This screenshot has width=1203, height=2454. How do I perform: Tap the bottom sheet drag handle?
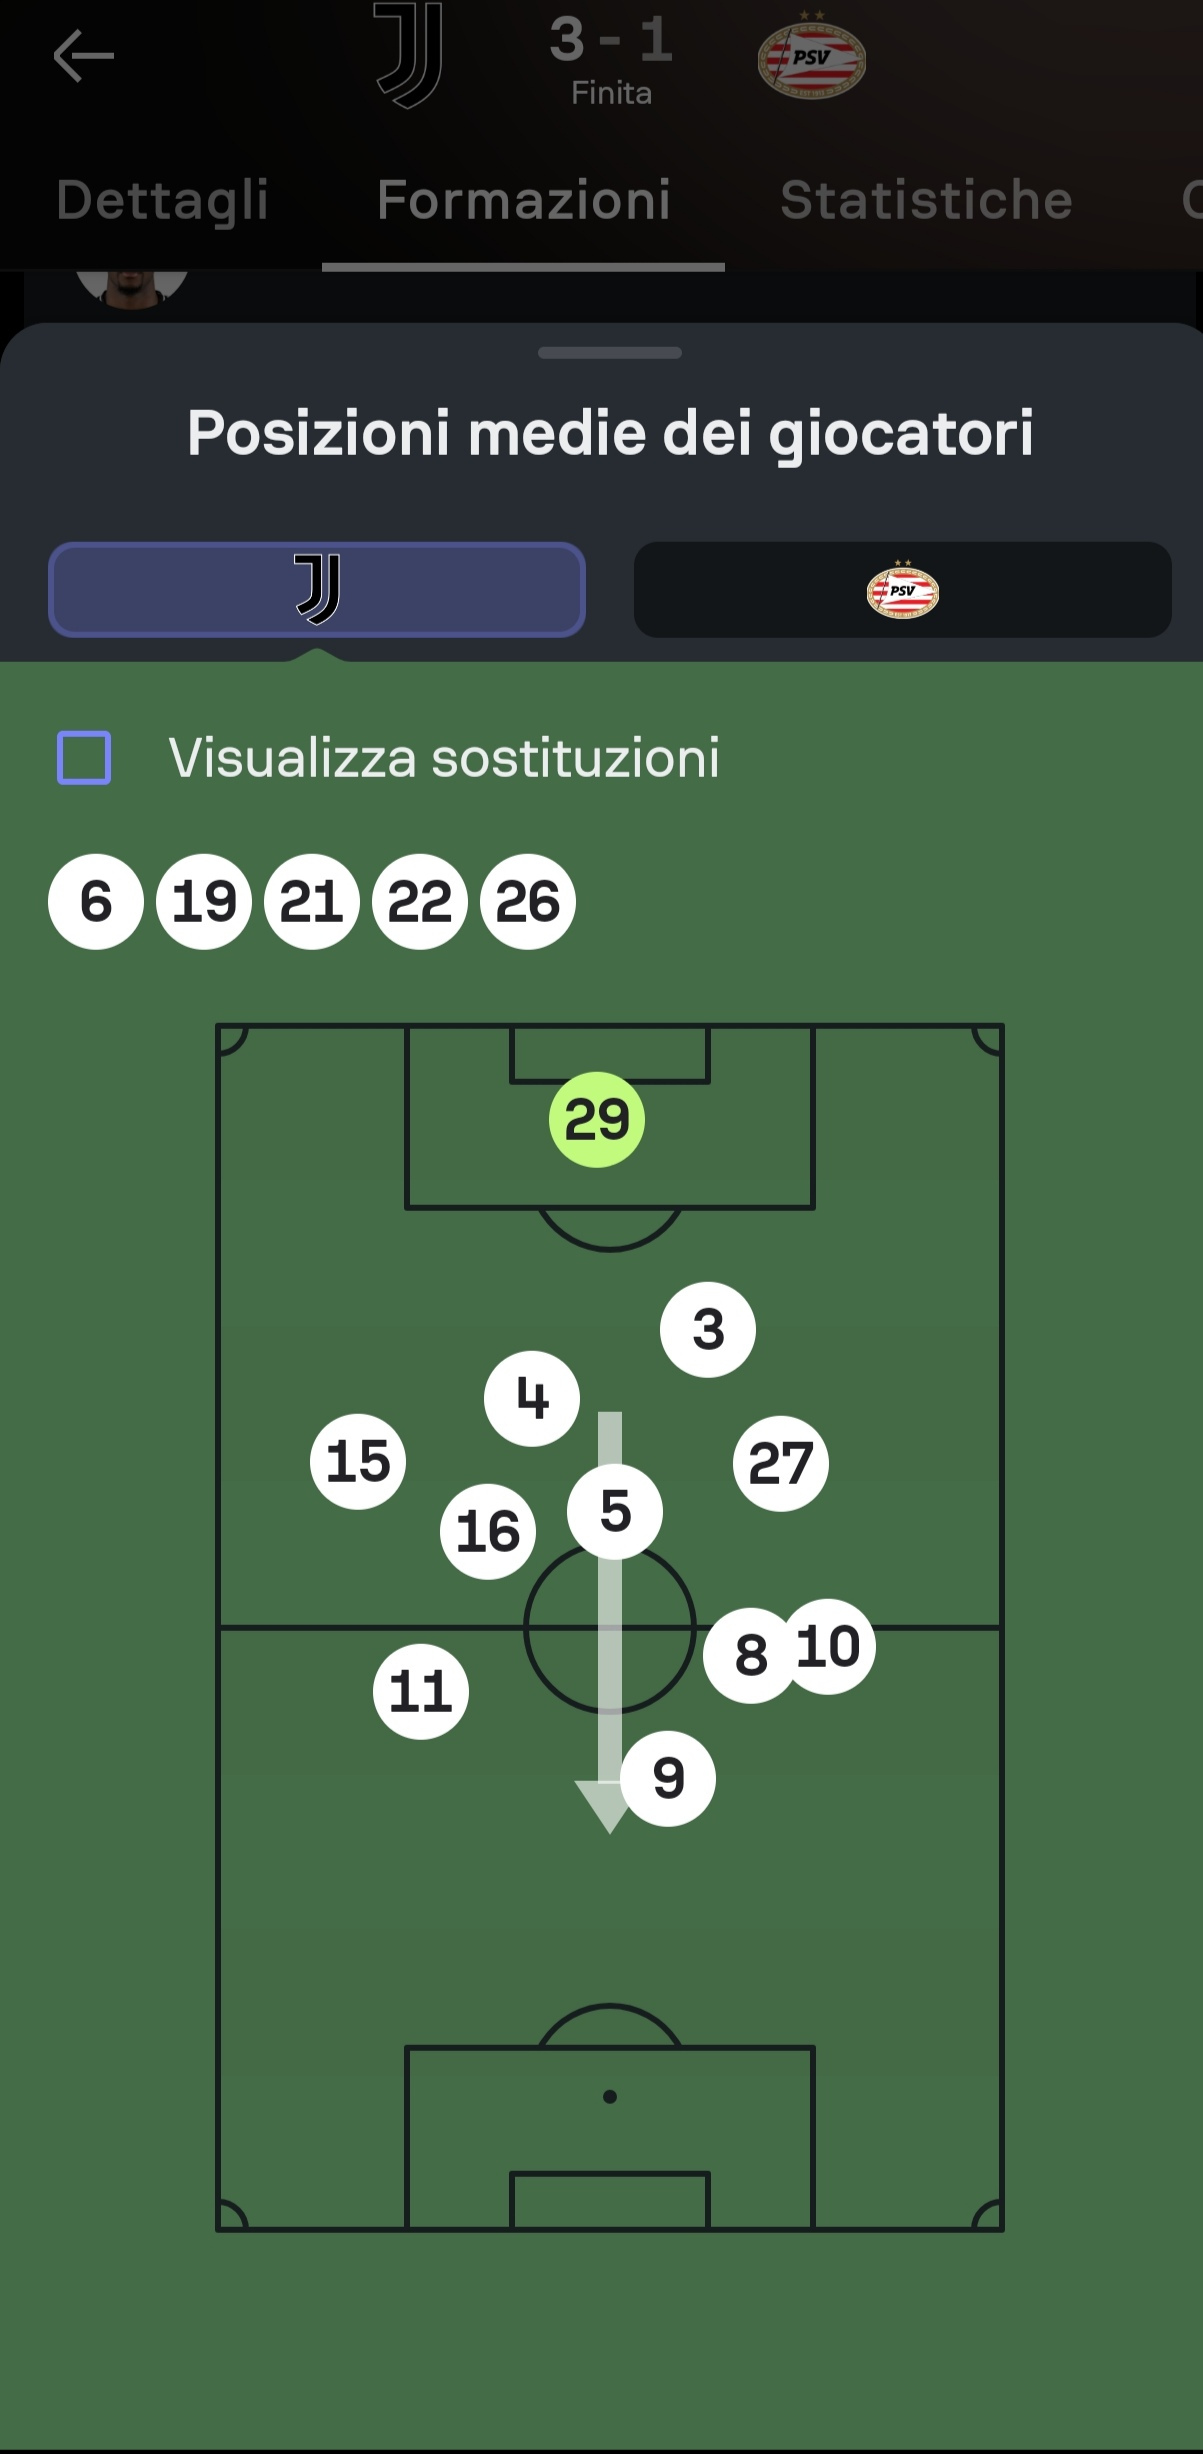[x=609, y=353]
